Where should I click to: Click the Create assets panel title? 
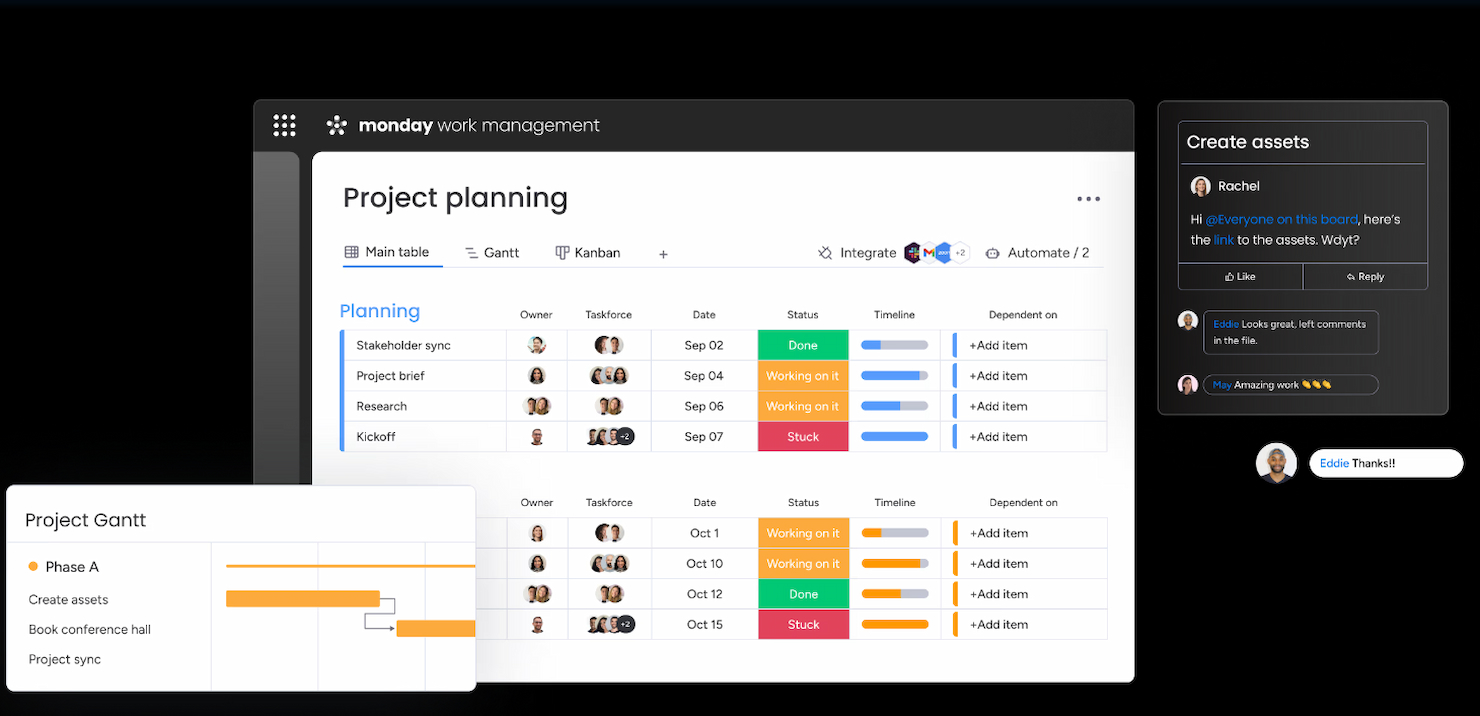(1247, 142)
